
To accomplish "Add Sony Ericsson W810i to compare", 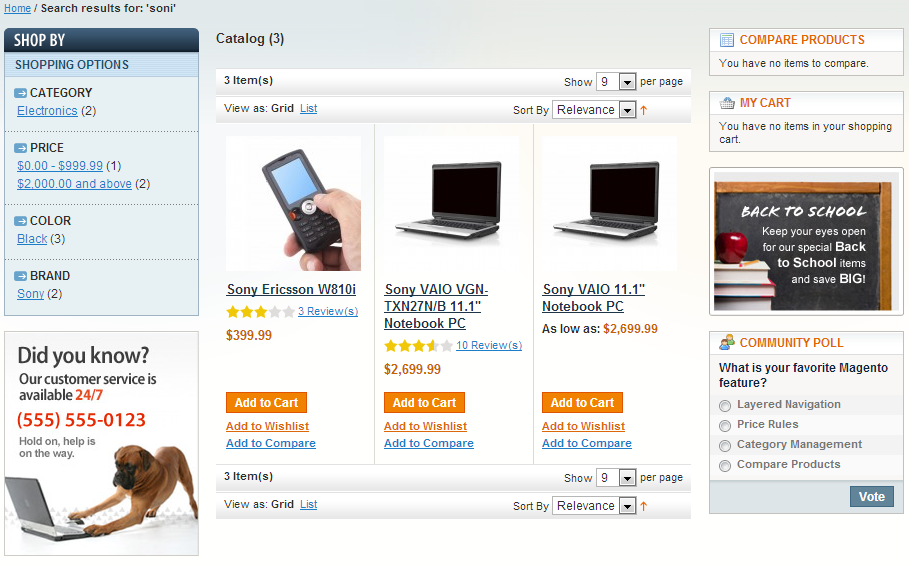I will [x=271, y=444].
